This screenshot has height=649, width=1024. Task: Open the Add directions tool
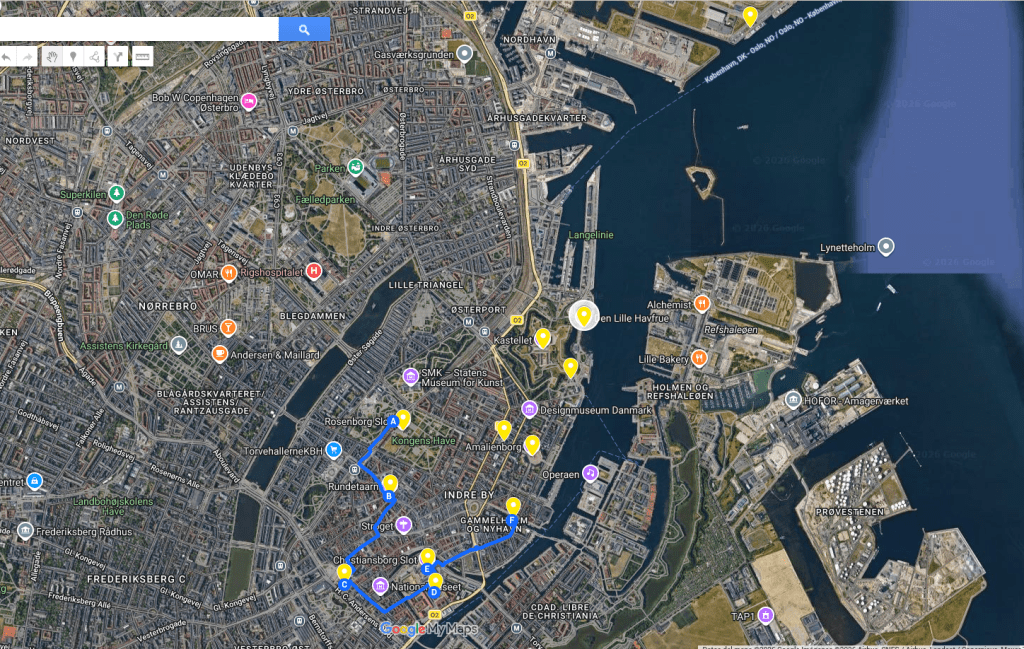point(118,57)
